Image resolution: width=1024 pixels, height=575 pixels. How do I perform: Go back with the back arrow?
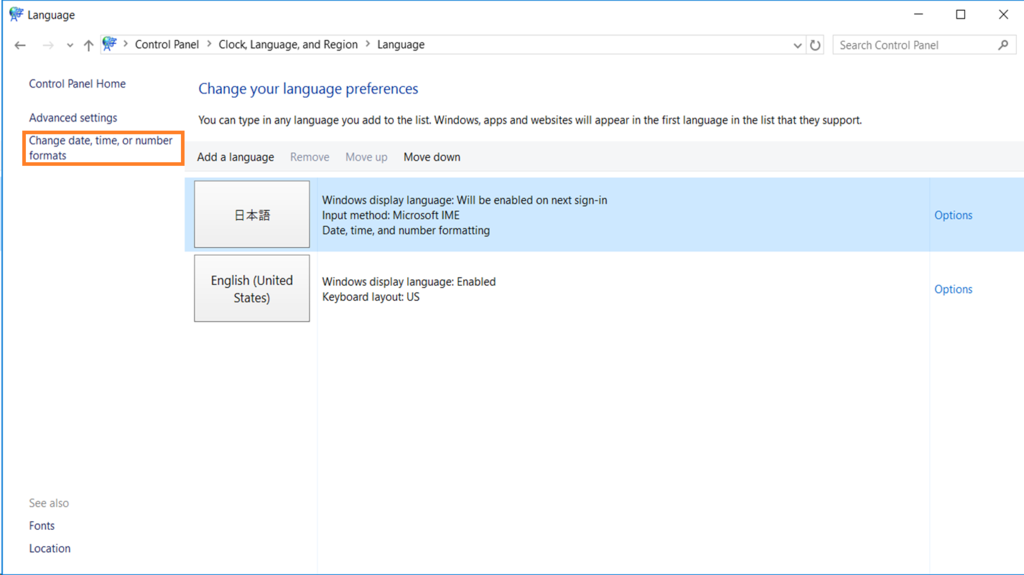coord(20,45)
